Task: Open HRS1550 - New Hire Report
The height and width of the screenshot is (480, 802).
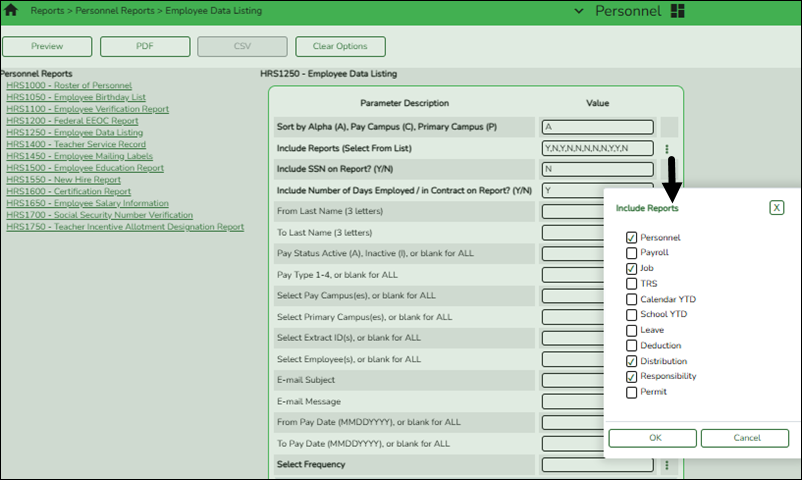Action: [63, 180]
